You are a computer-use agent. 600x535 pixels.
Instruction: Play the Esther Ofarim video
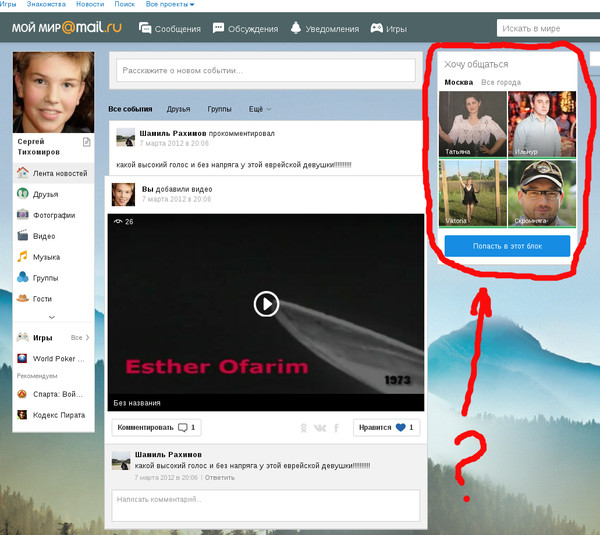click(266, 304)
